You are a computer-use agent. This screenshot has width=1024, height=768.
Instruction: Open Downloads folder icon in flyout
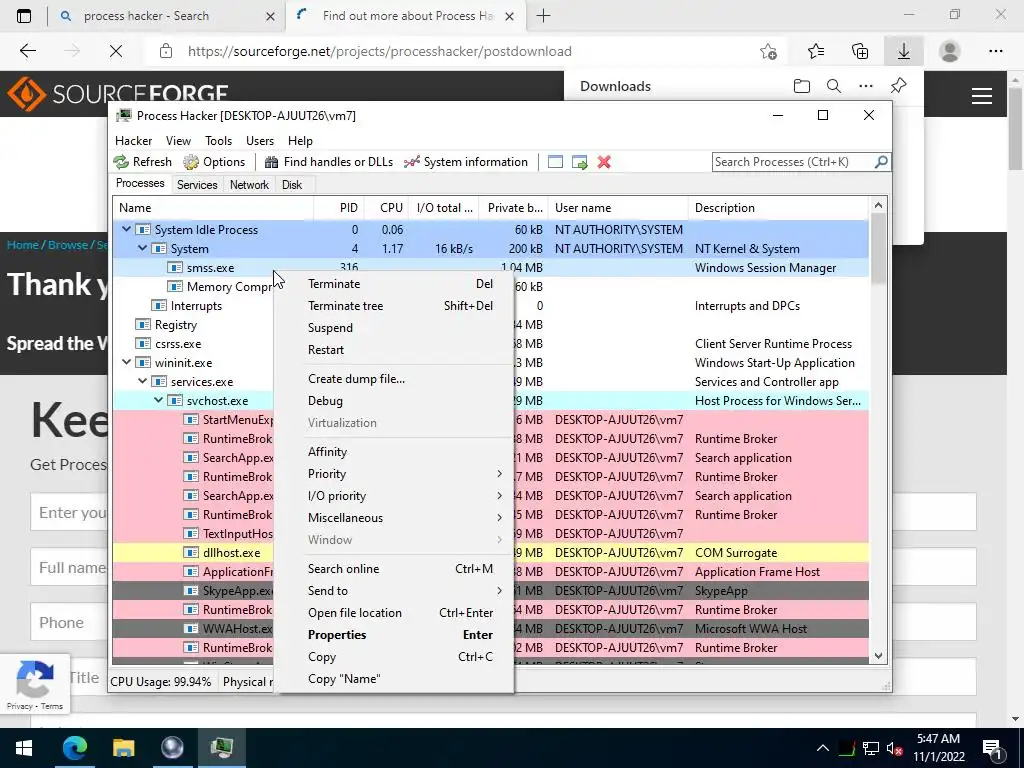click(801, 86)
